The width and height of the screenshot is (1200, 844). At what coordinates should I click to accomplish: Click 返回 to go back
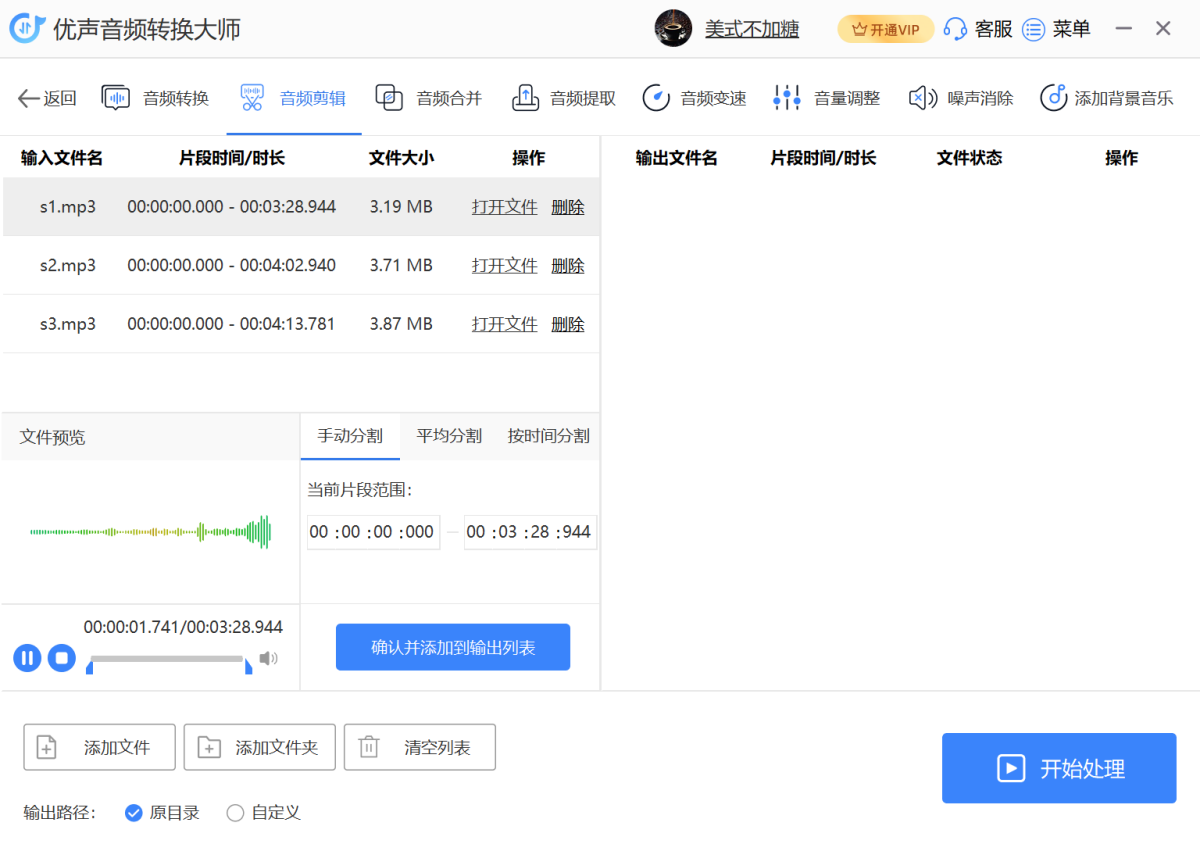(x=45, y=97)
